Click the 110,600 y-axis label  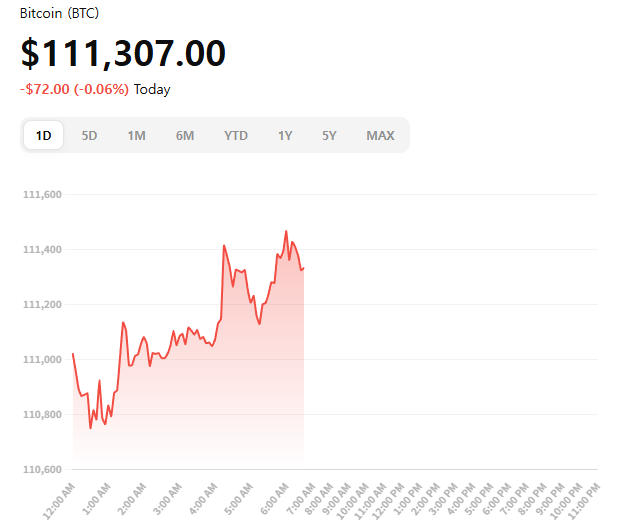pos(41,469)
